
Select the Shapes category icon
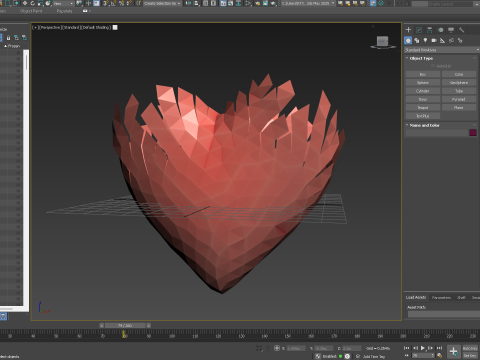(417, 41)
